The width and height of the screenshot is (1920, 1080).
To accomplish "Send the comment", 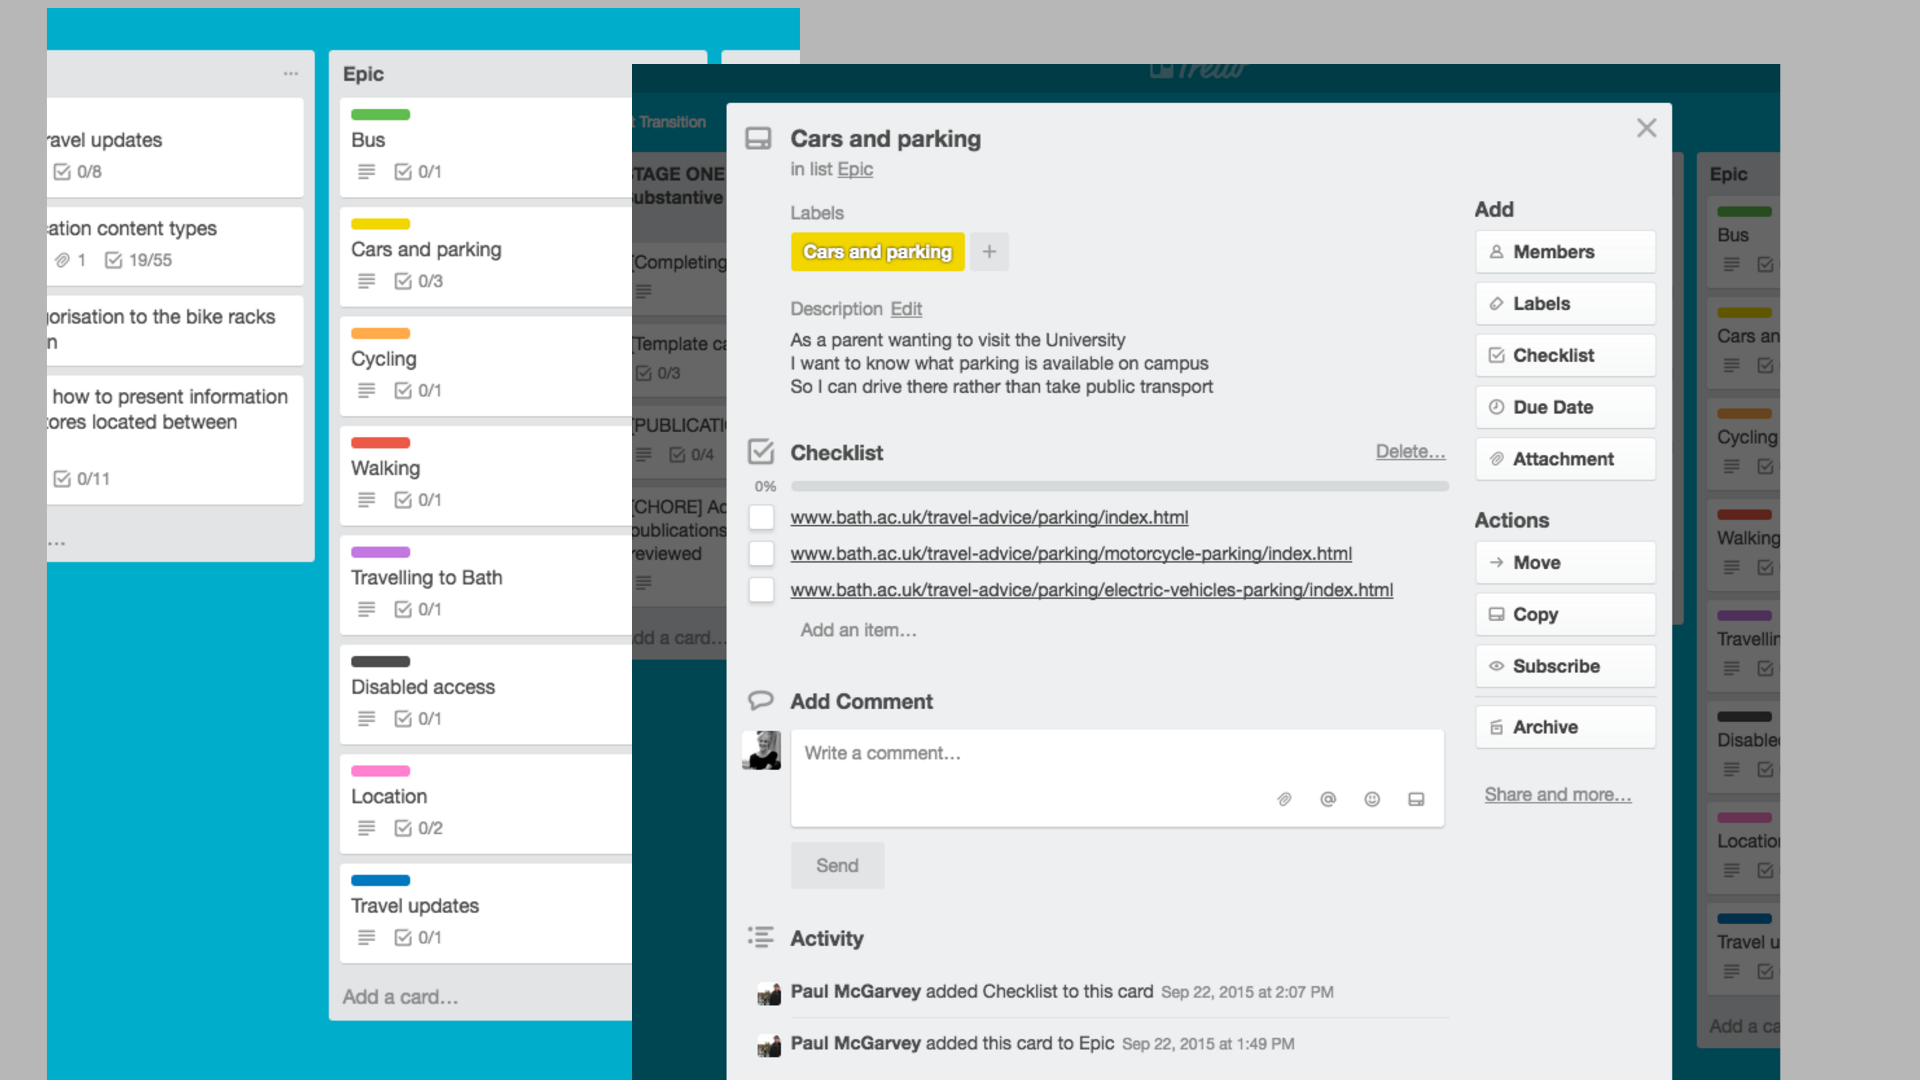I will [837, 865].
